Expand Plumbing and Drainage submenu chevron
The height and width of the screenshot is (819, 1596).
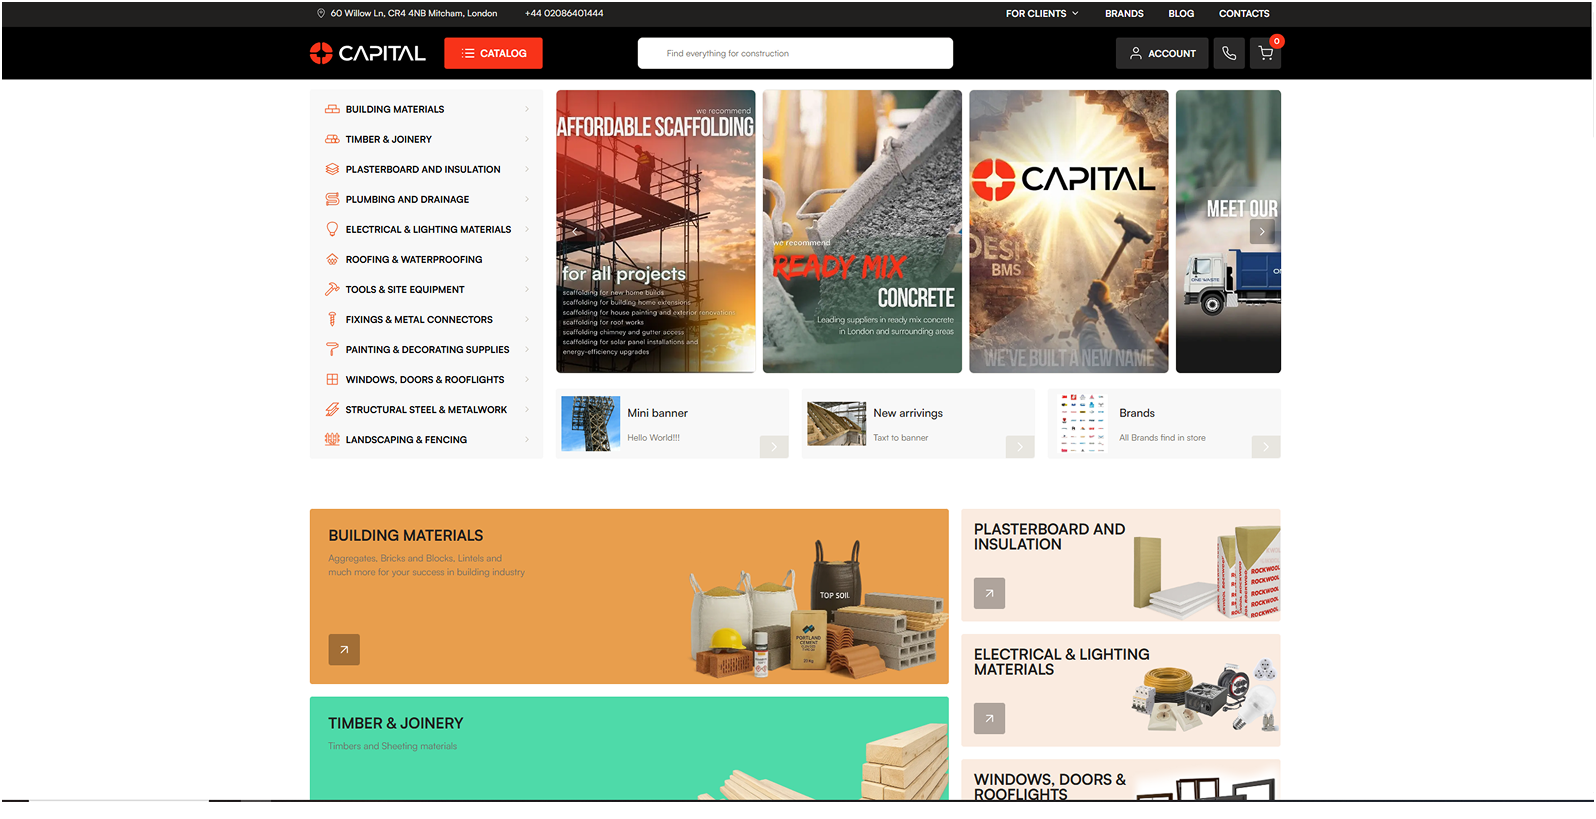point(527,199)
